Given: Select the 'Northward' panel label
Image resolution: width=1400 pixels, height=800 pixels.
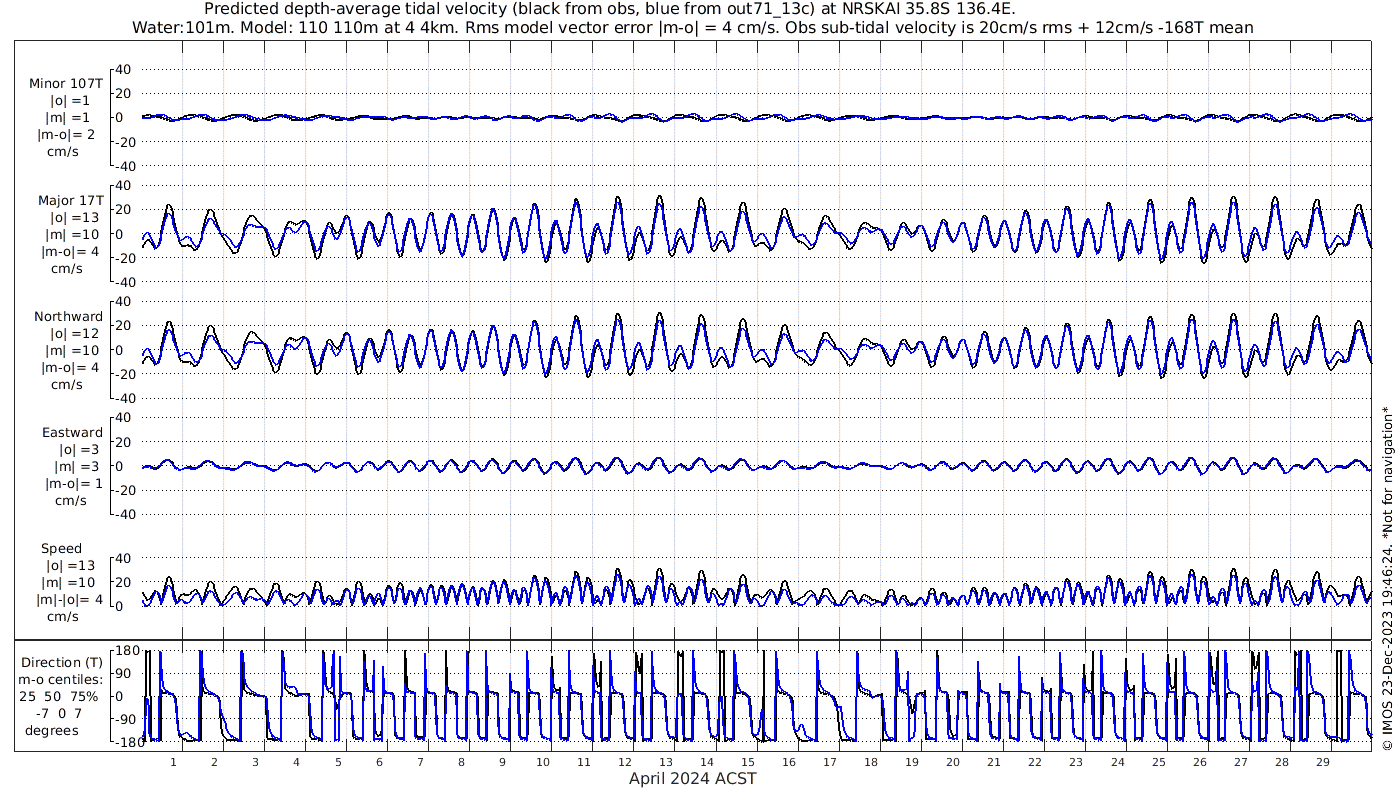Looking at the screenshot, I should click(x=68, y=317).
